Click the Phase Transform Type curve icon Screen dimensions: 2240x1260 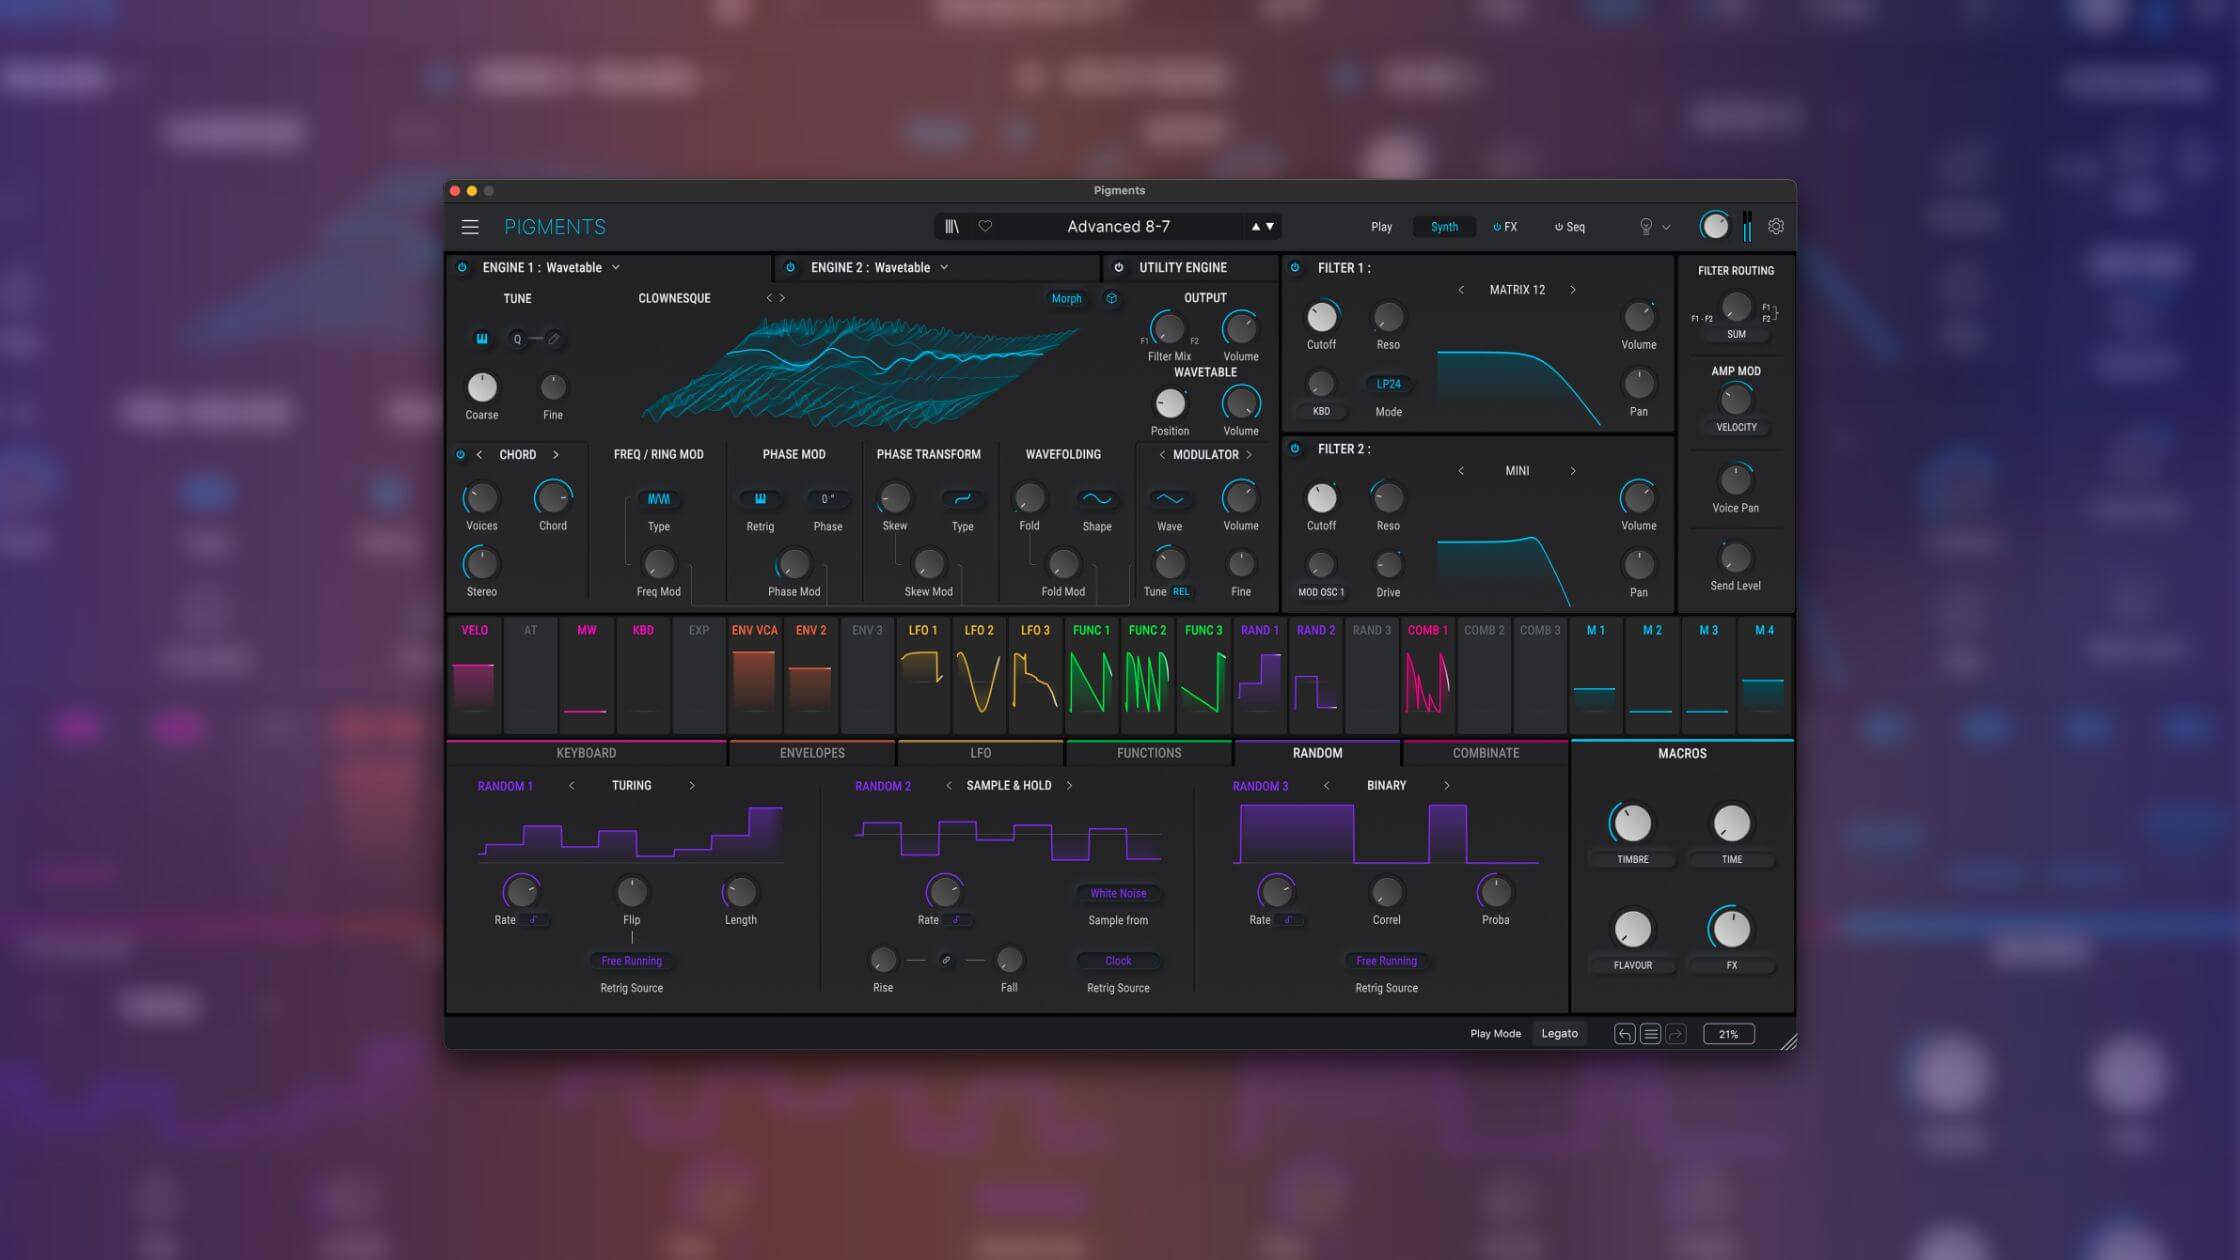pyautogui.click(x=962, y=499)
